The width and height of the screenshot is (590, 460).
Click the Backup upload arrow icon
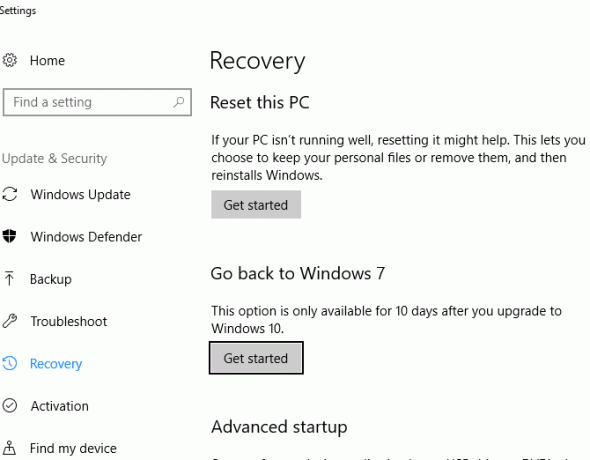coord(9,279)
